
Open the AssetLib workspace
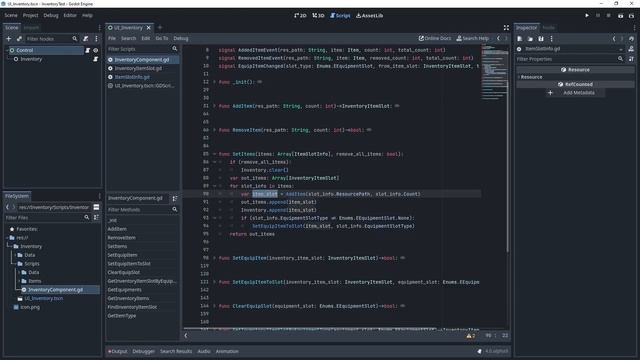click(369, 16)
